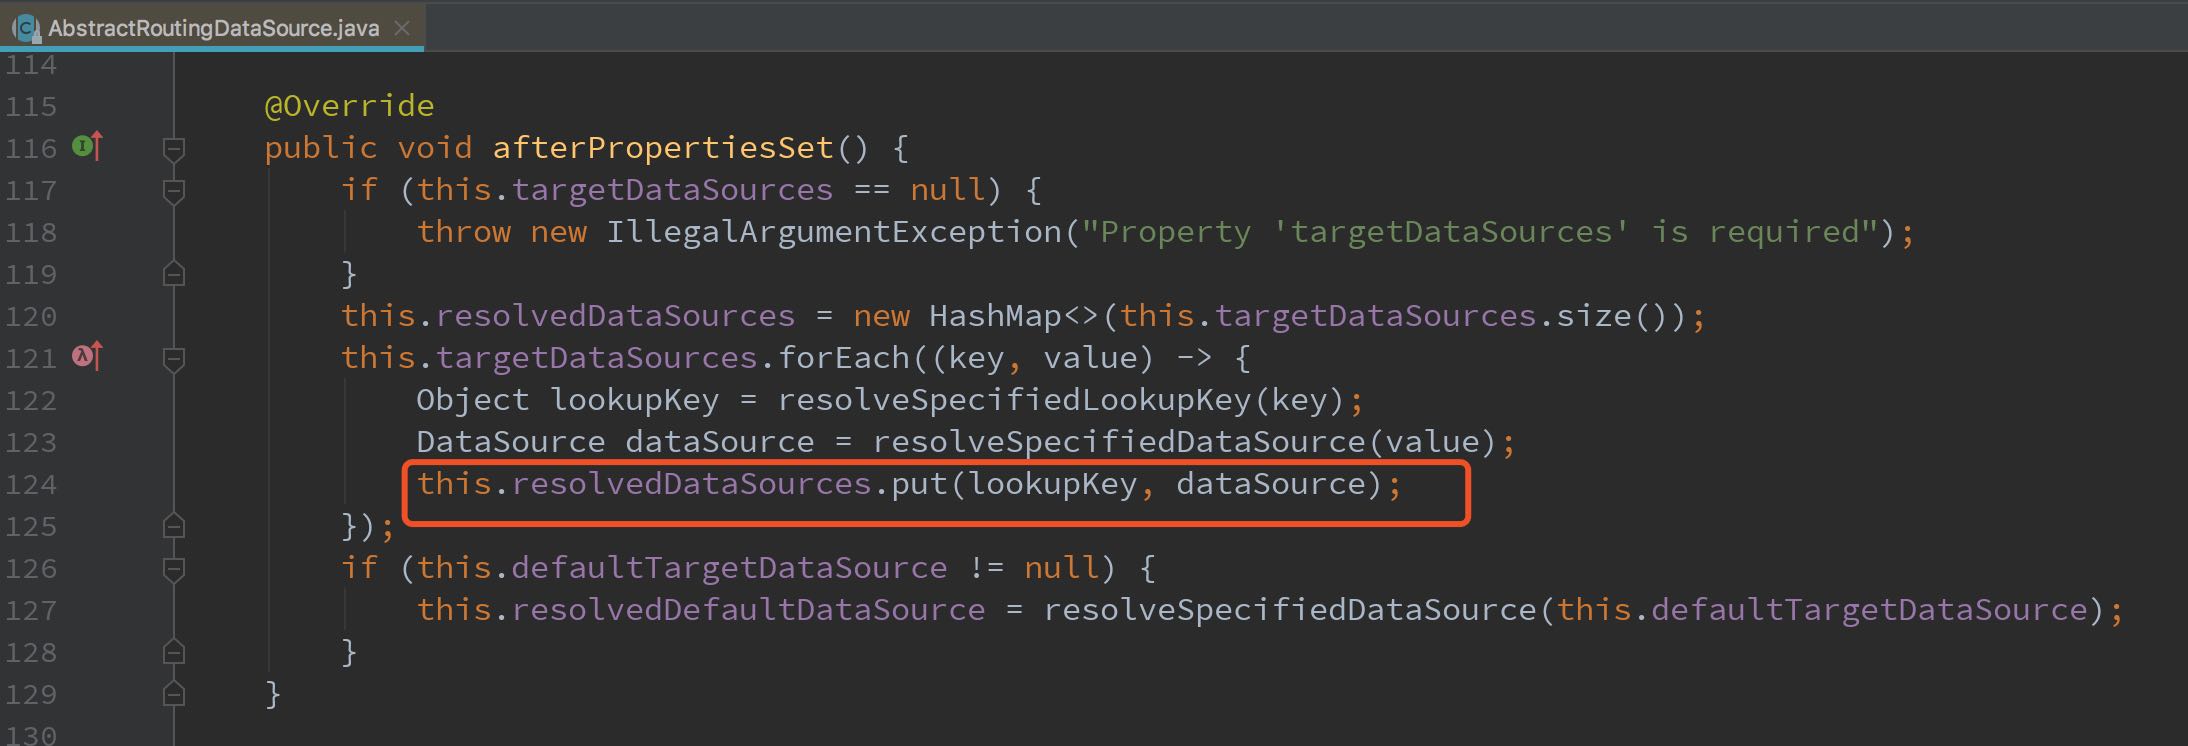
Task: Click the fold end marker on line 119
Action: [x=174, y=274]
